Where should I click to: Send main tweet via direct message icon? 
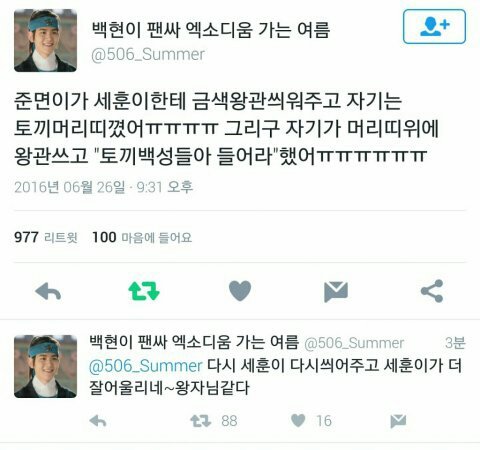[336, 292]
